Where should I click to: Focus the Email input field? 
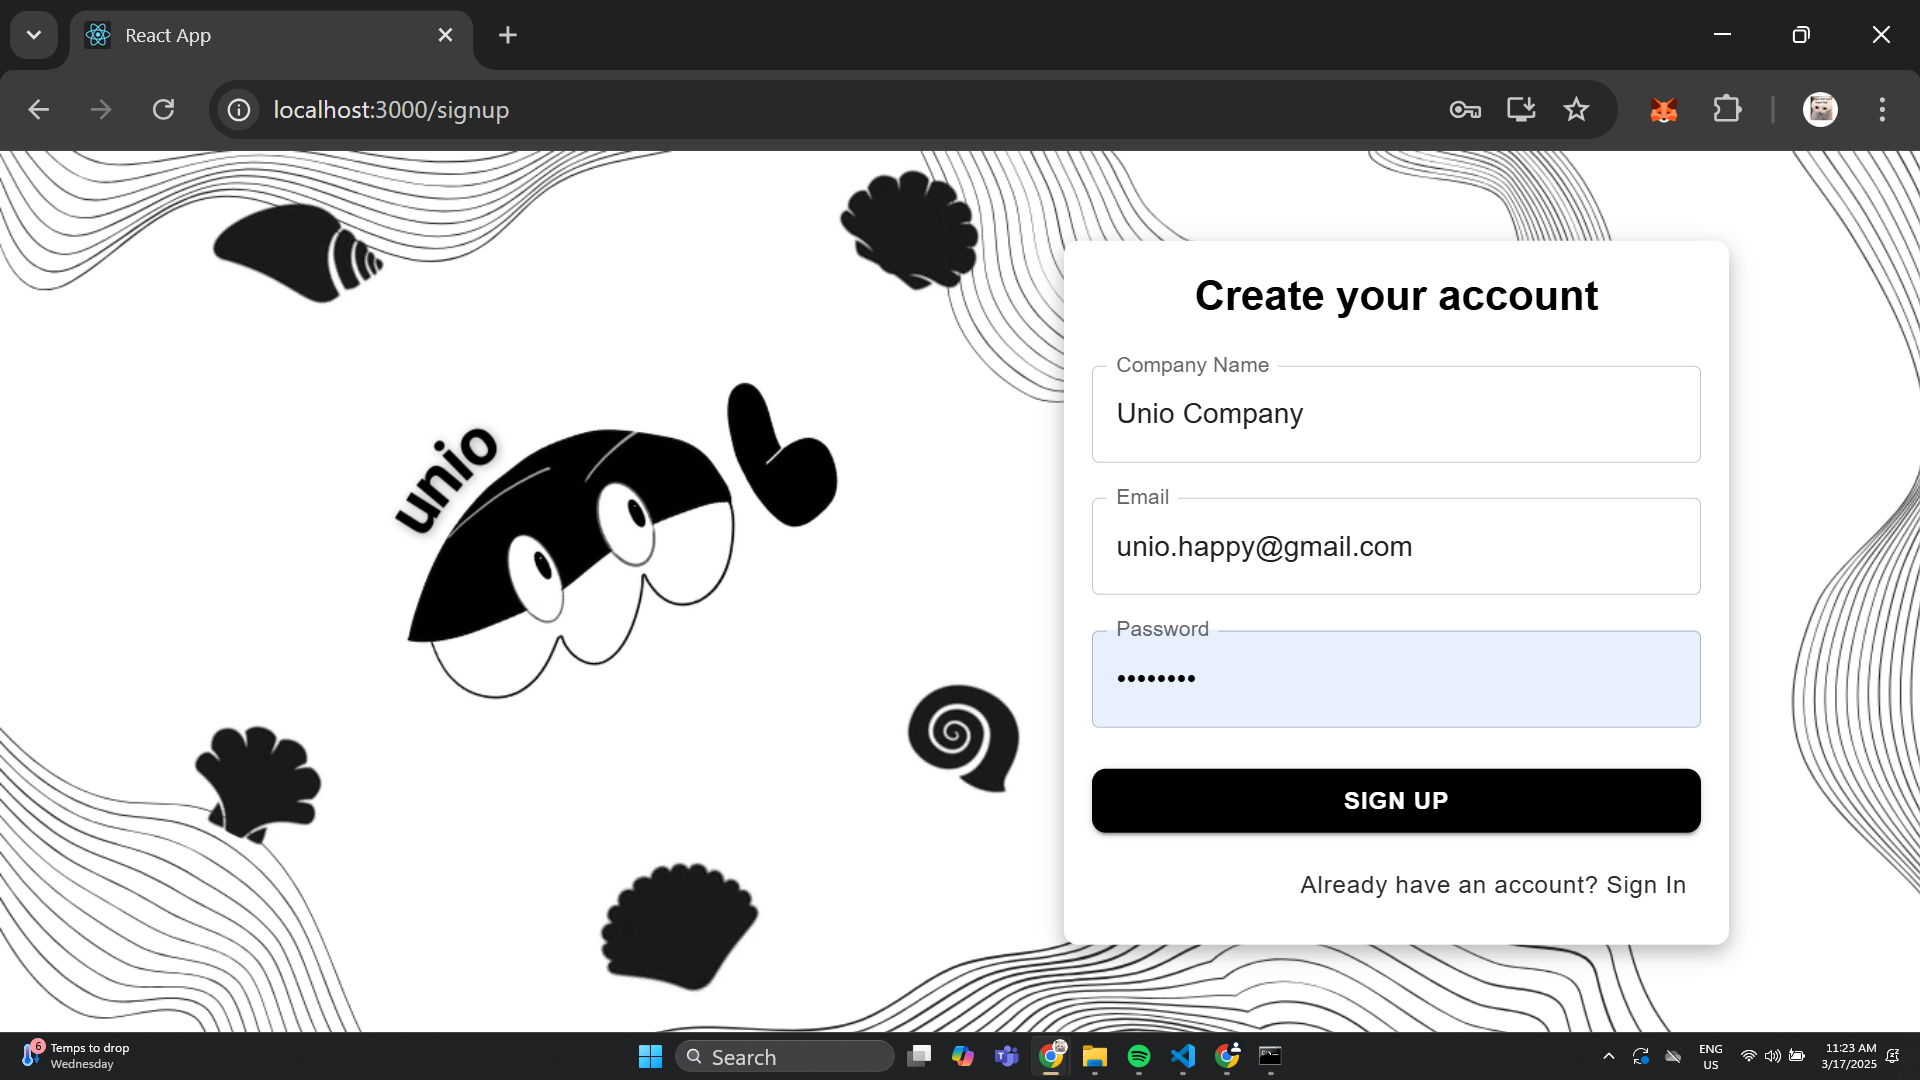pos(1395,547)
